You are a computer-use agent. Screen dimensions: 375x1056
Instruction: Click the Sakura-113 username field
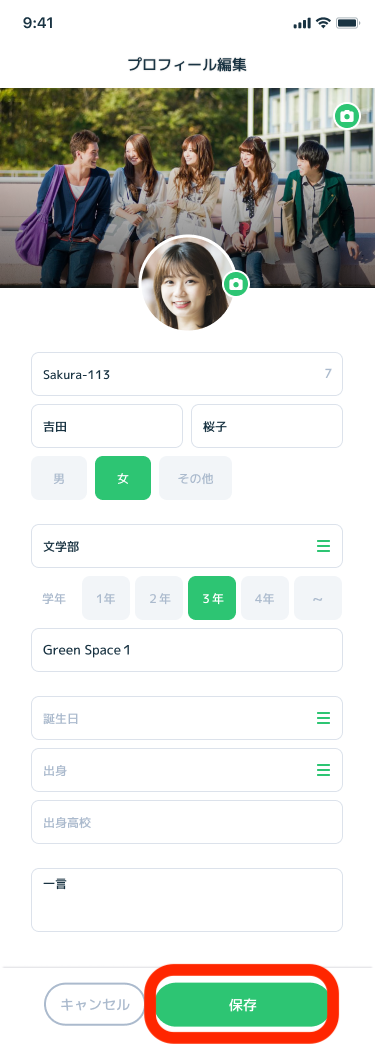pos(187,374)
